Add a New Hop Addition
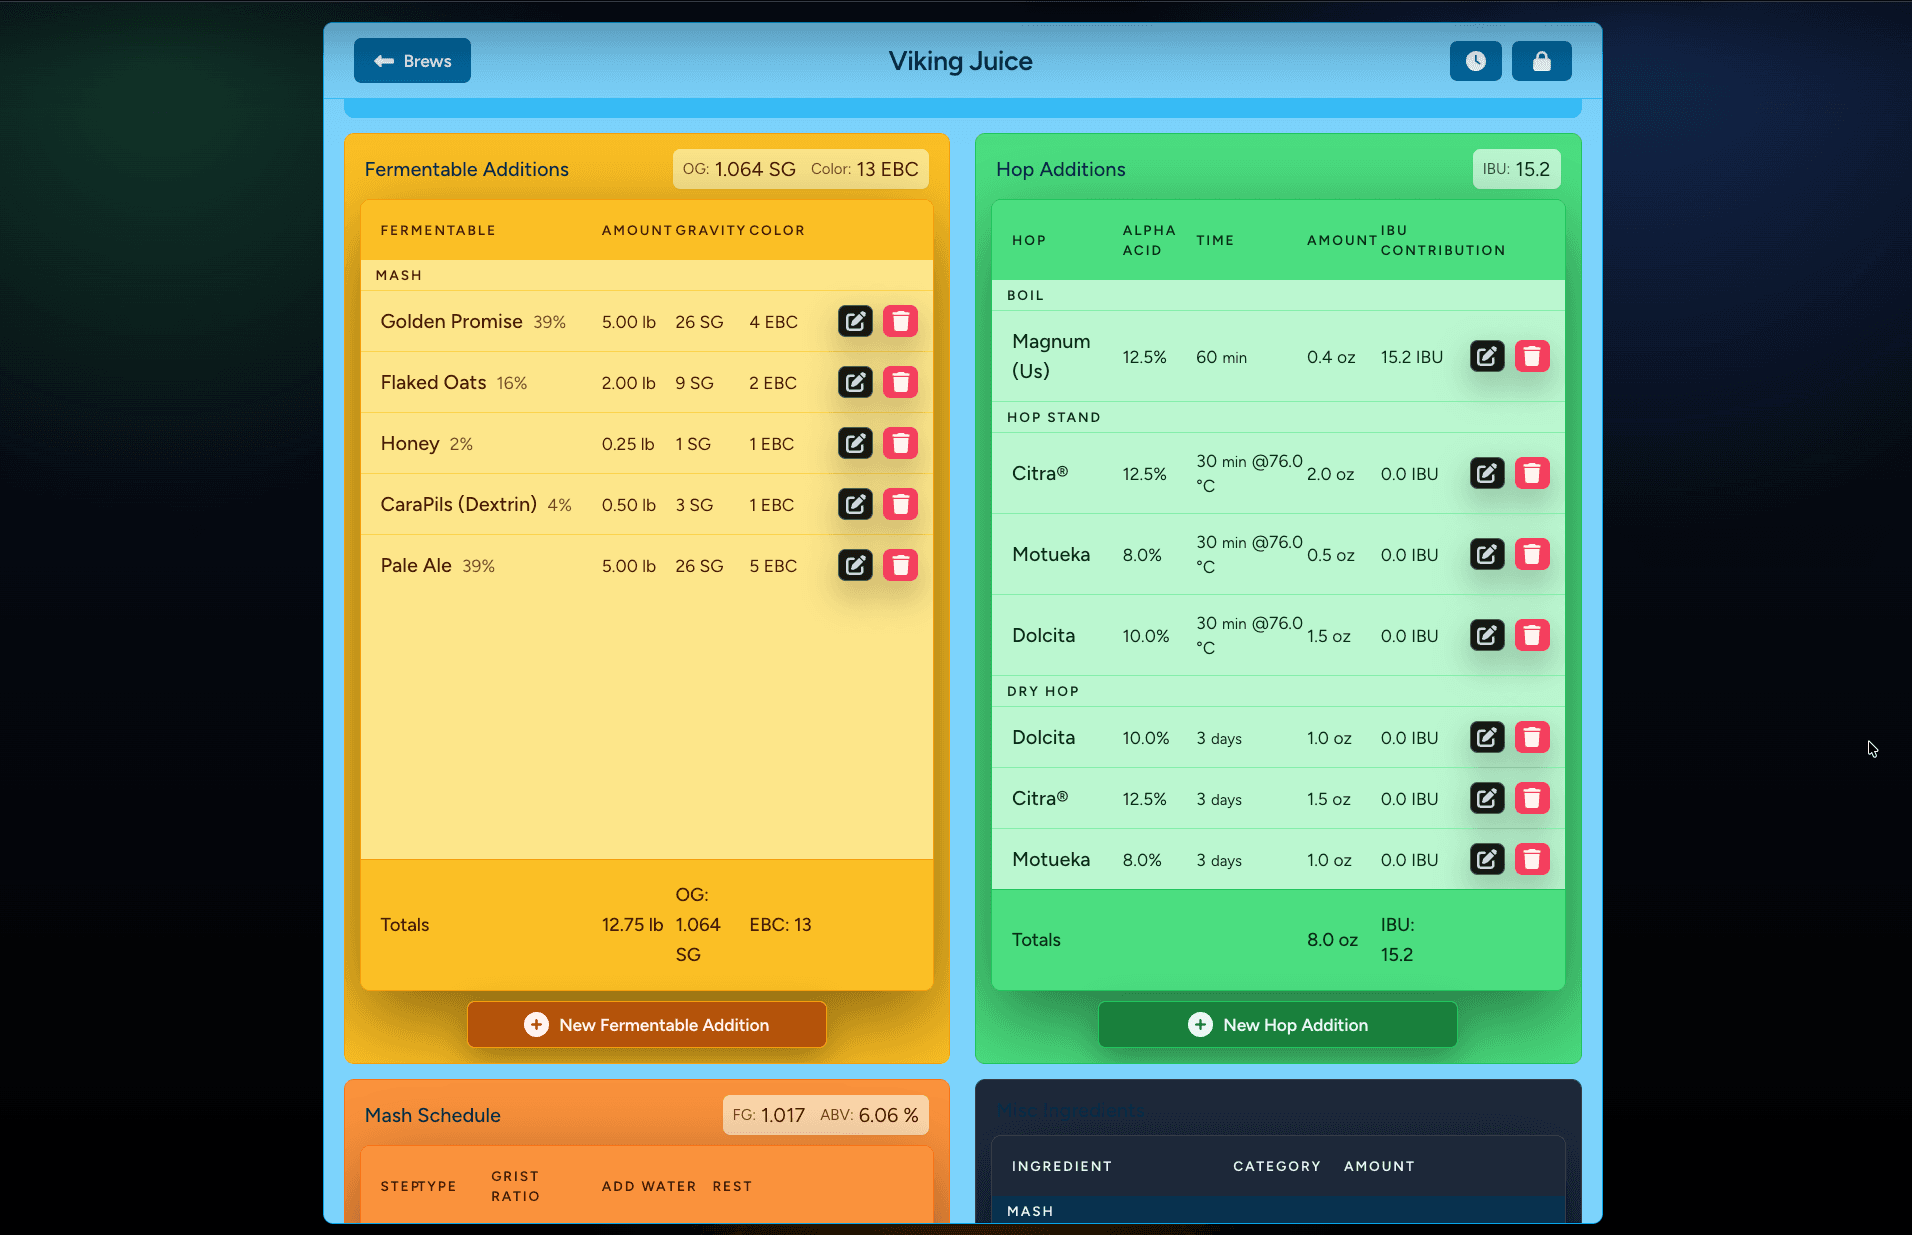The width and height of the screenshot is (1912, 1235). [x=1278, y=1025]
